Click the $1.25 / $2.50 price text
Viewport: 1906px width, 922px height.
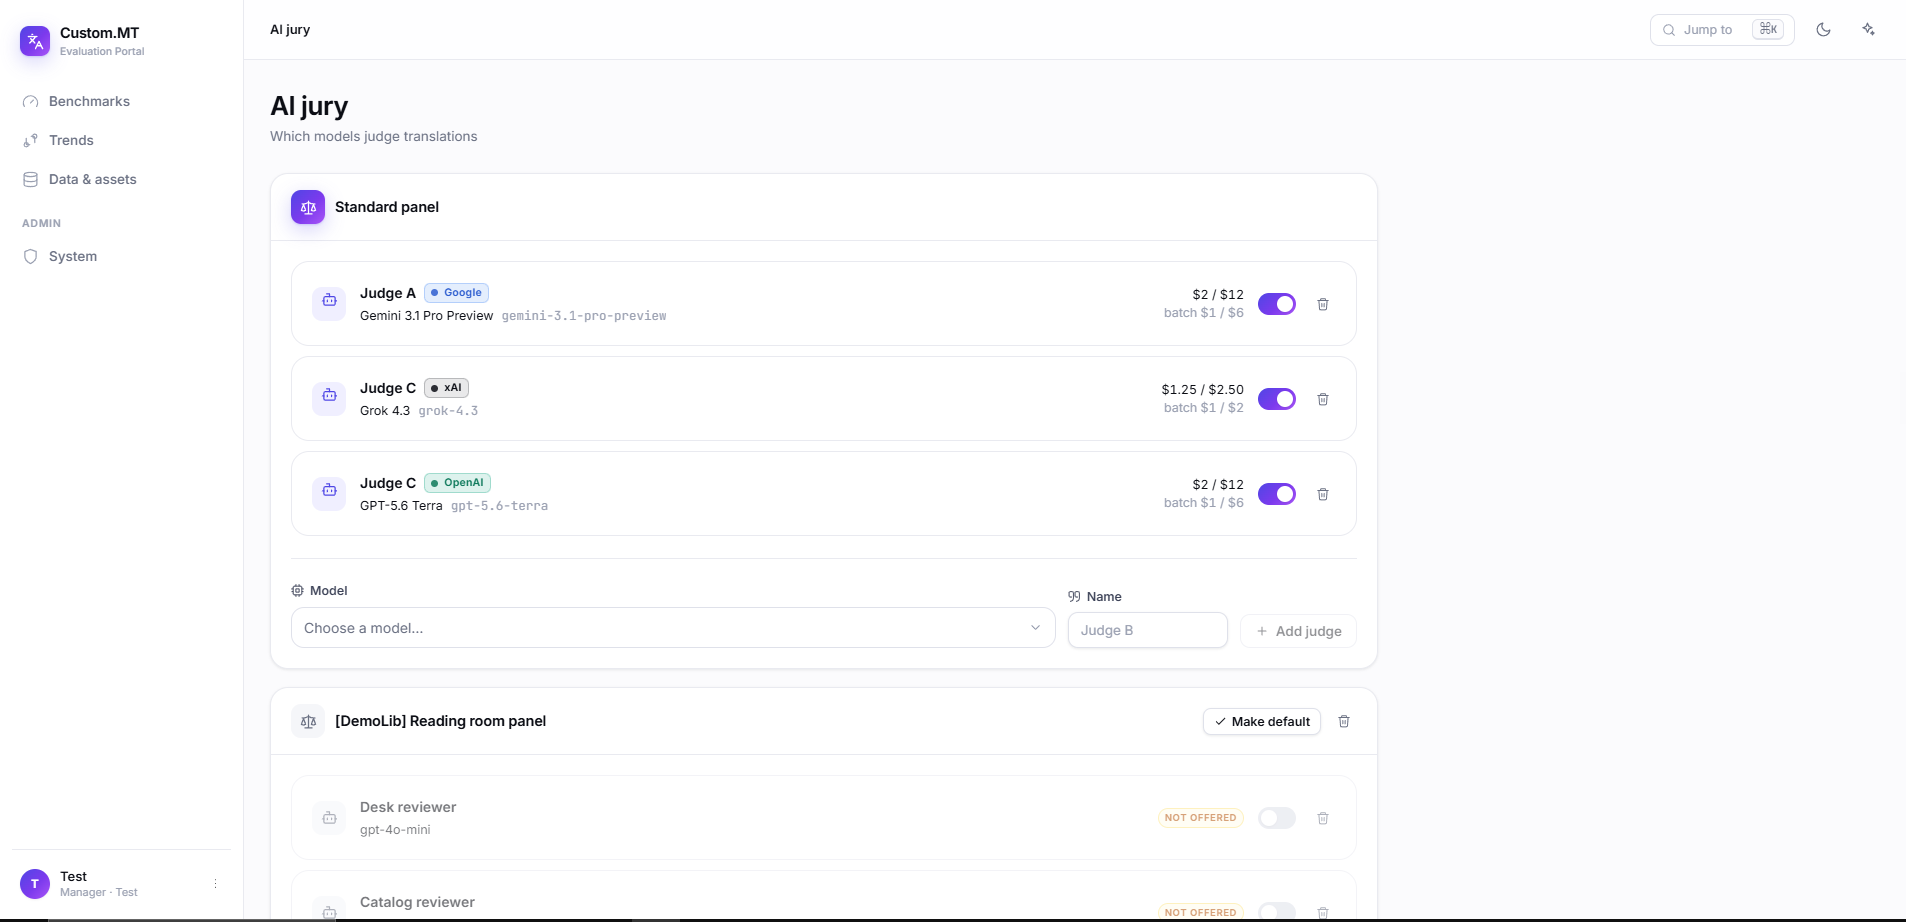(x=1203, y=389)
